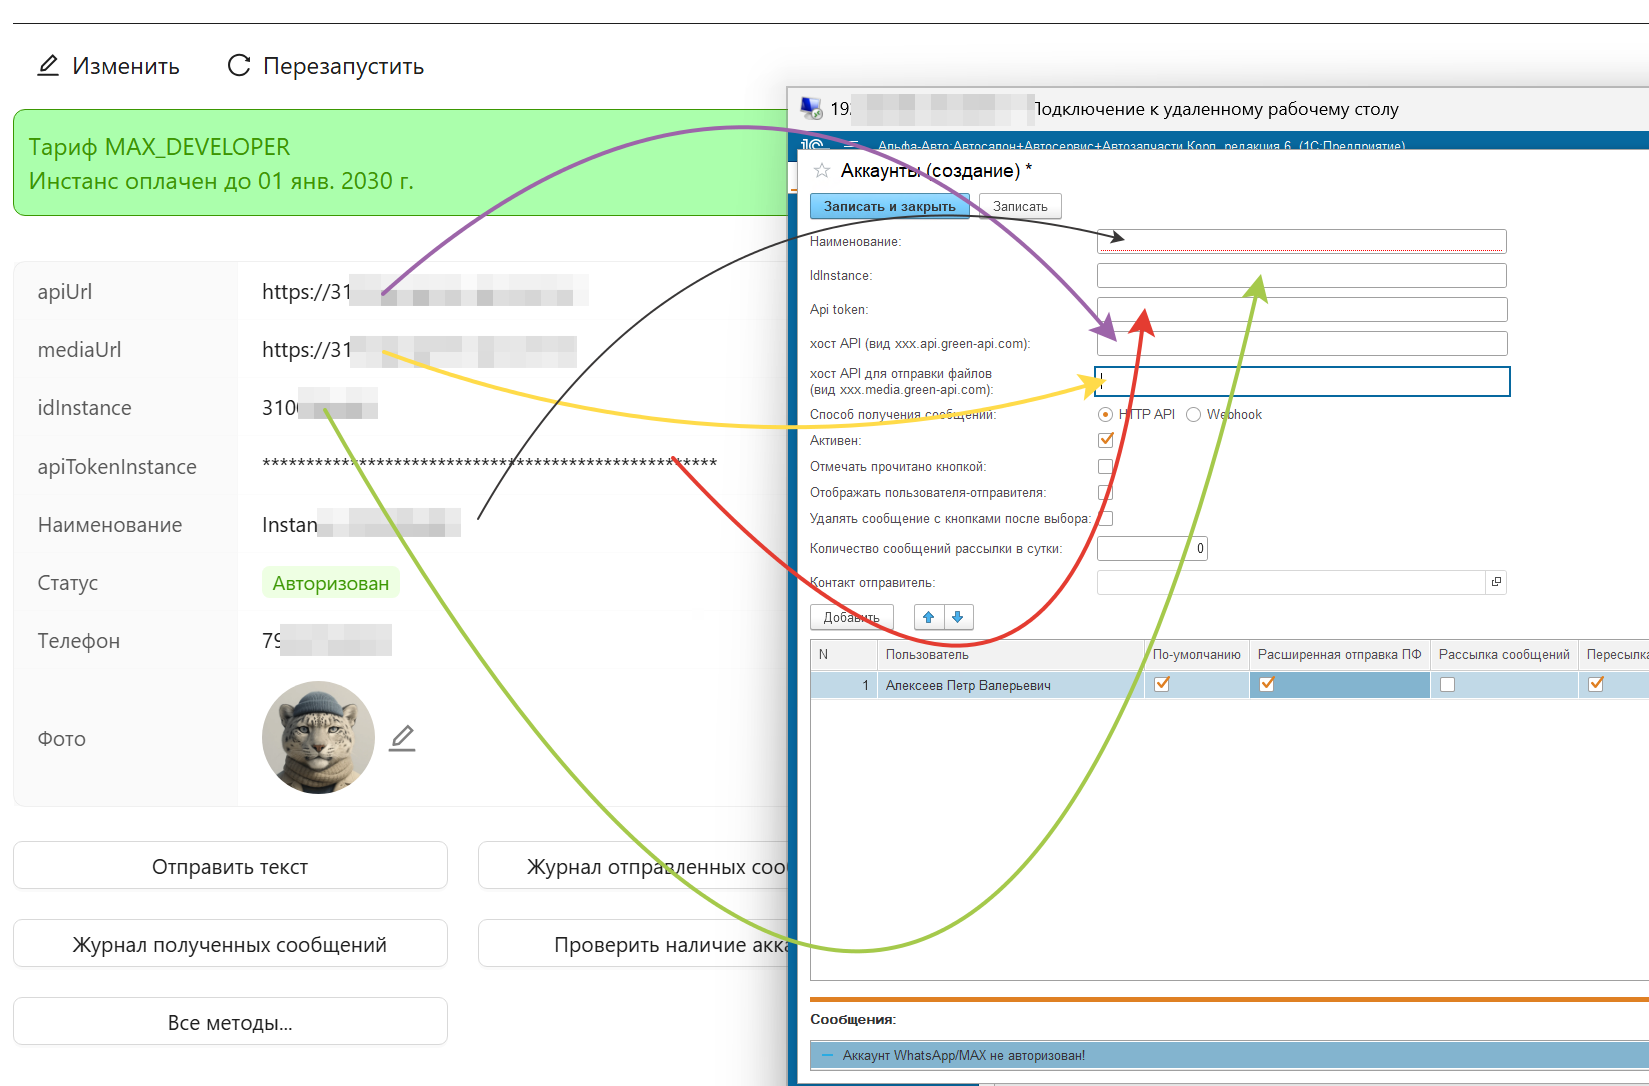Open the Журнал отправленных сообщений button
Image resolution: width=1649 pixels, height=1086 pixels.
[633, 866]
